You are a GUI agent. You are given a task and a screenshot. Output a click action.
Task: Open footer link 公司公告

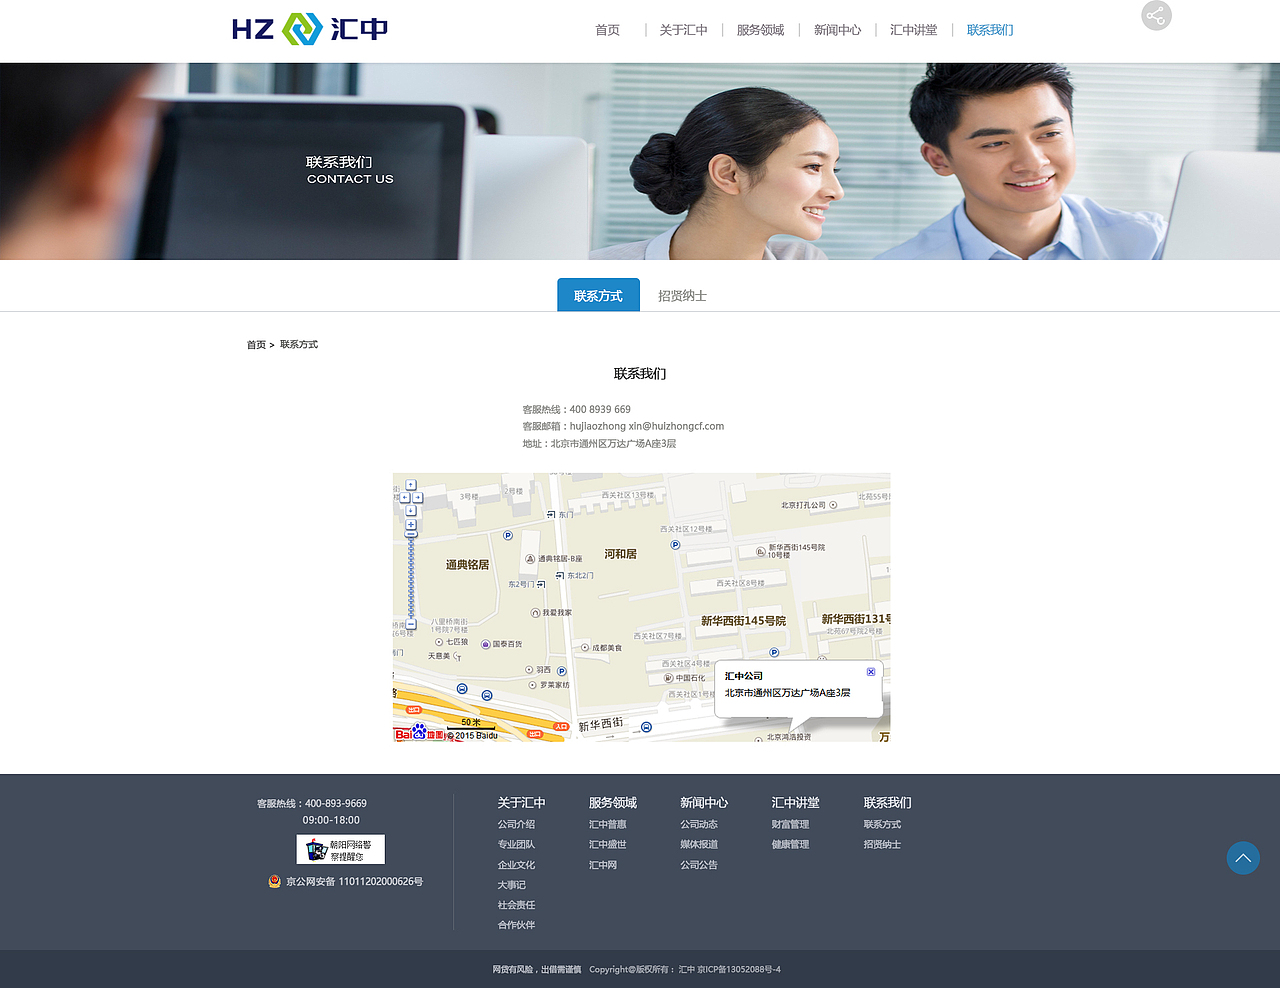pos(699,865)
